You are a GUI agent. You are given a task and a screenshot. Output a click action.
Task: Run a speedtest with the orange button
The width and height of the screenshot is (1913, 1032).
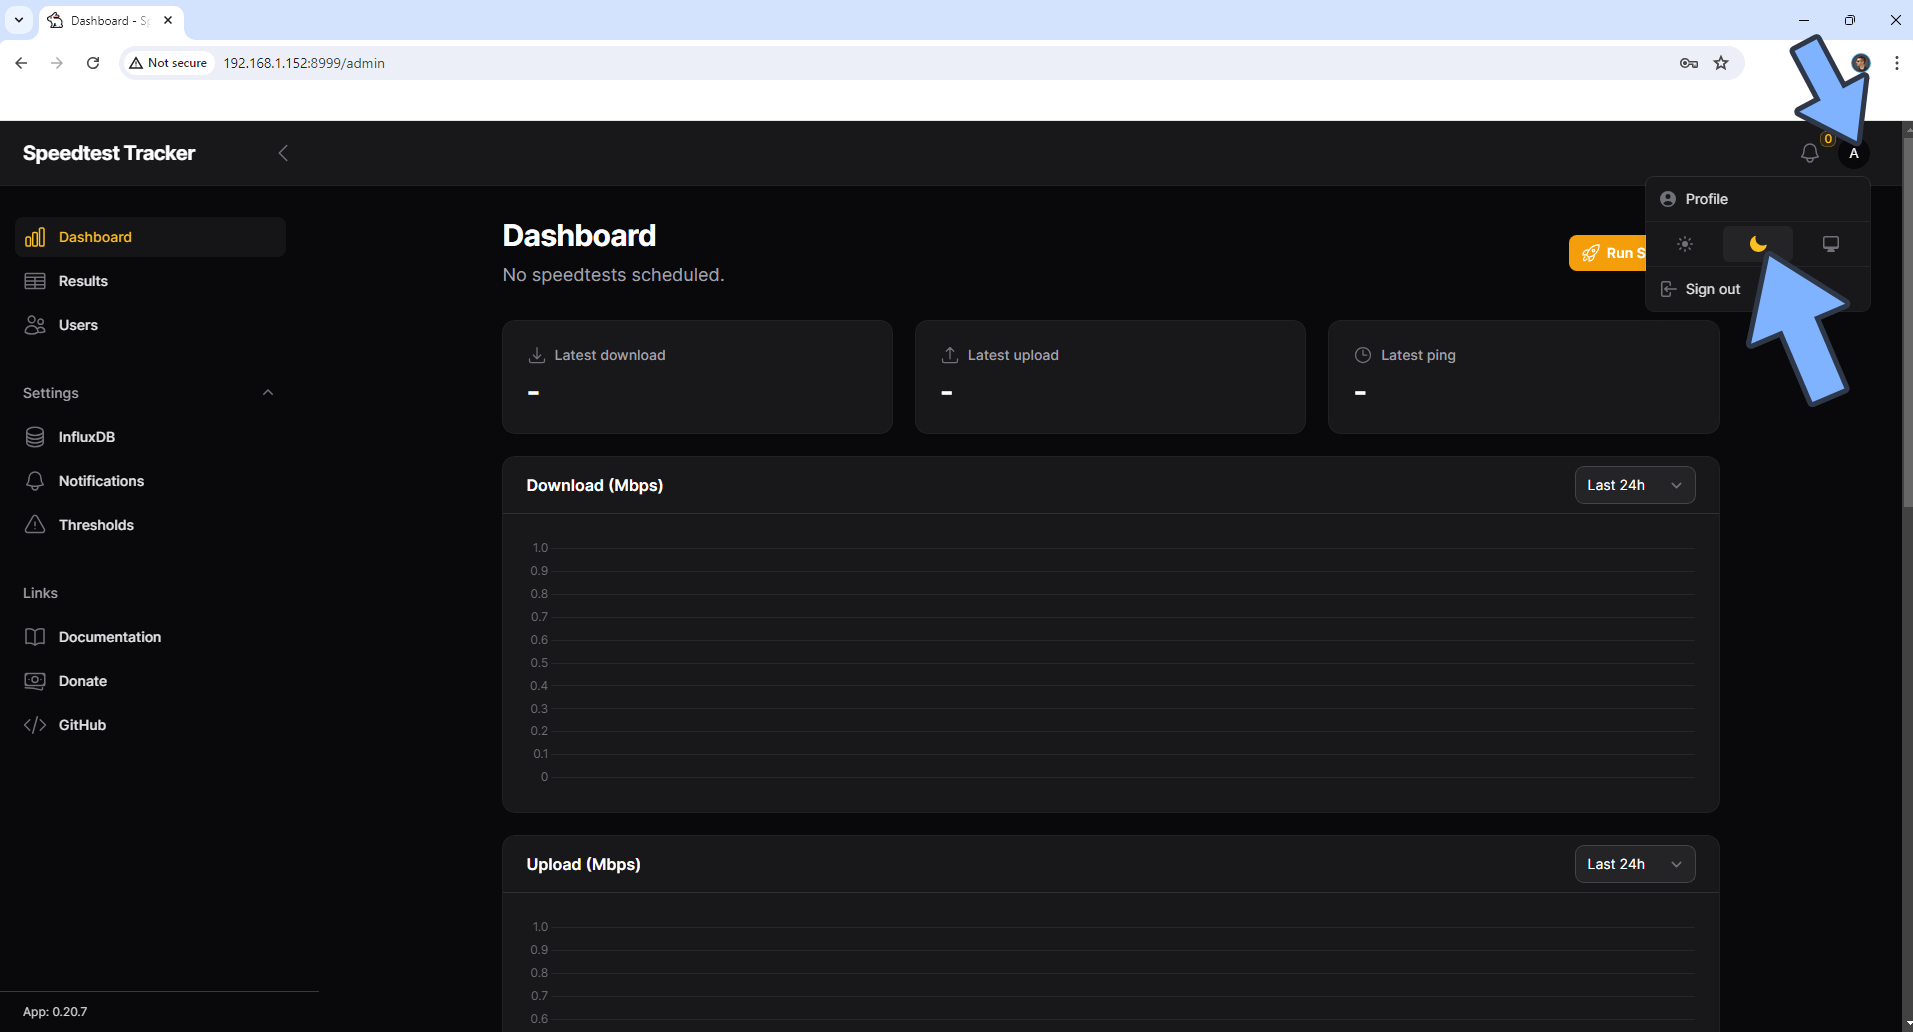click(1608, 253)
